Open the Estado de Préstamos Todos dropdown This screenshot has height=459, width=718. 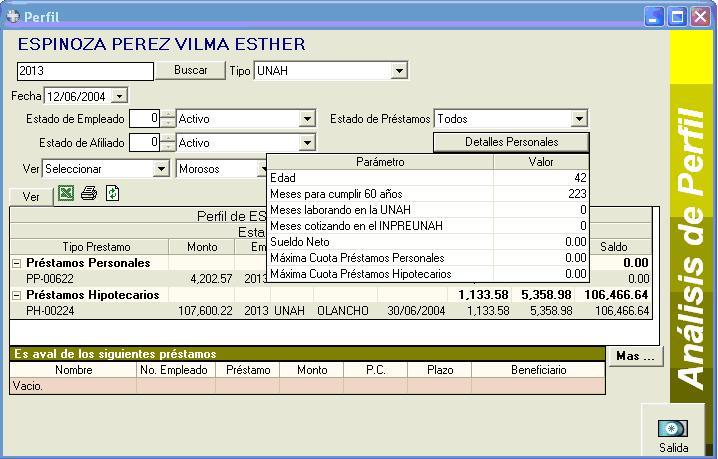click(579, 119)
